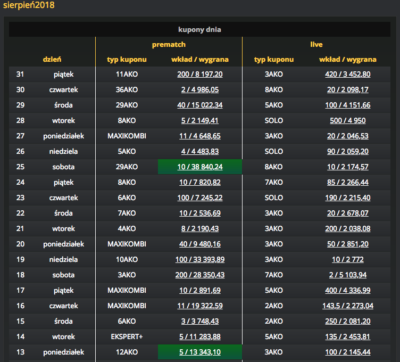Open prematch coupon 200 / 8 197,20
The image size is (400, 362).
[200, 74]
